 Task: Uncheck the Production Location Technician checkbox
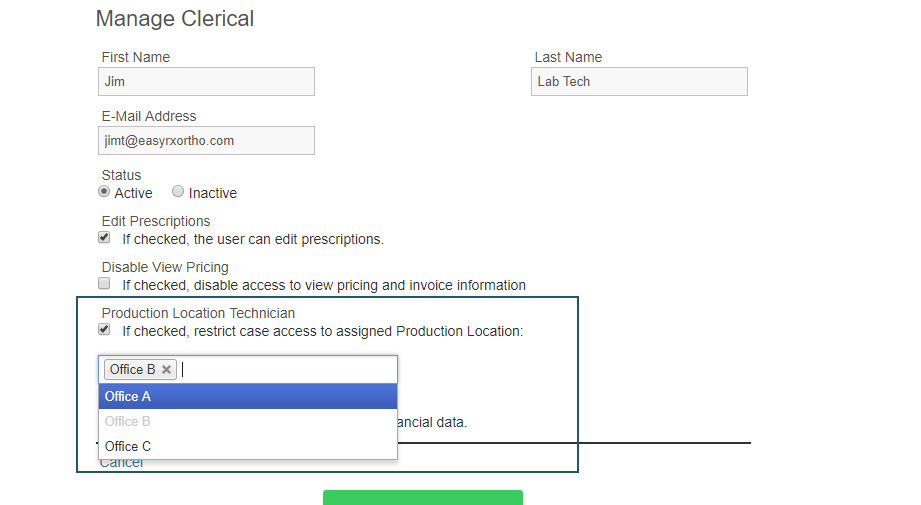[x=104, y=330]
